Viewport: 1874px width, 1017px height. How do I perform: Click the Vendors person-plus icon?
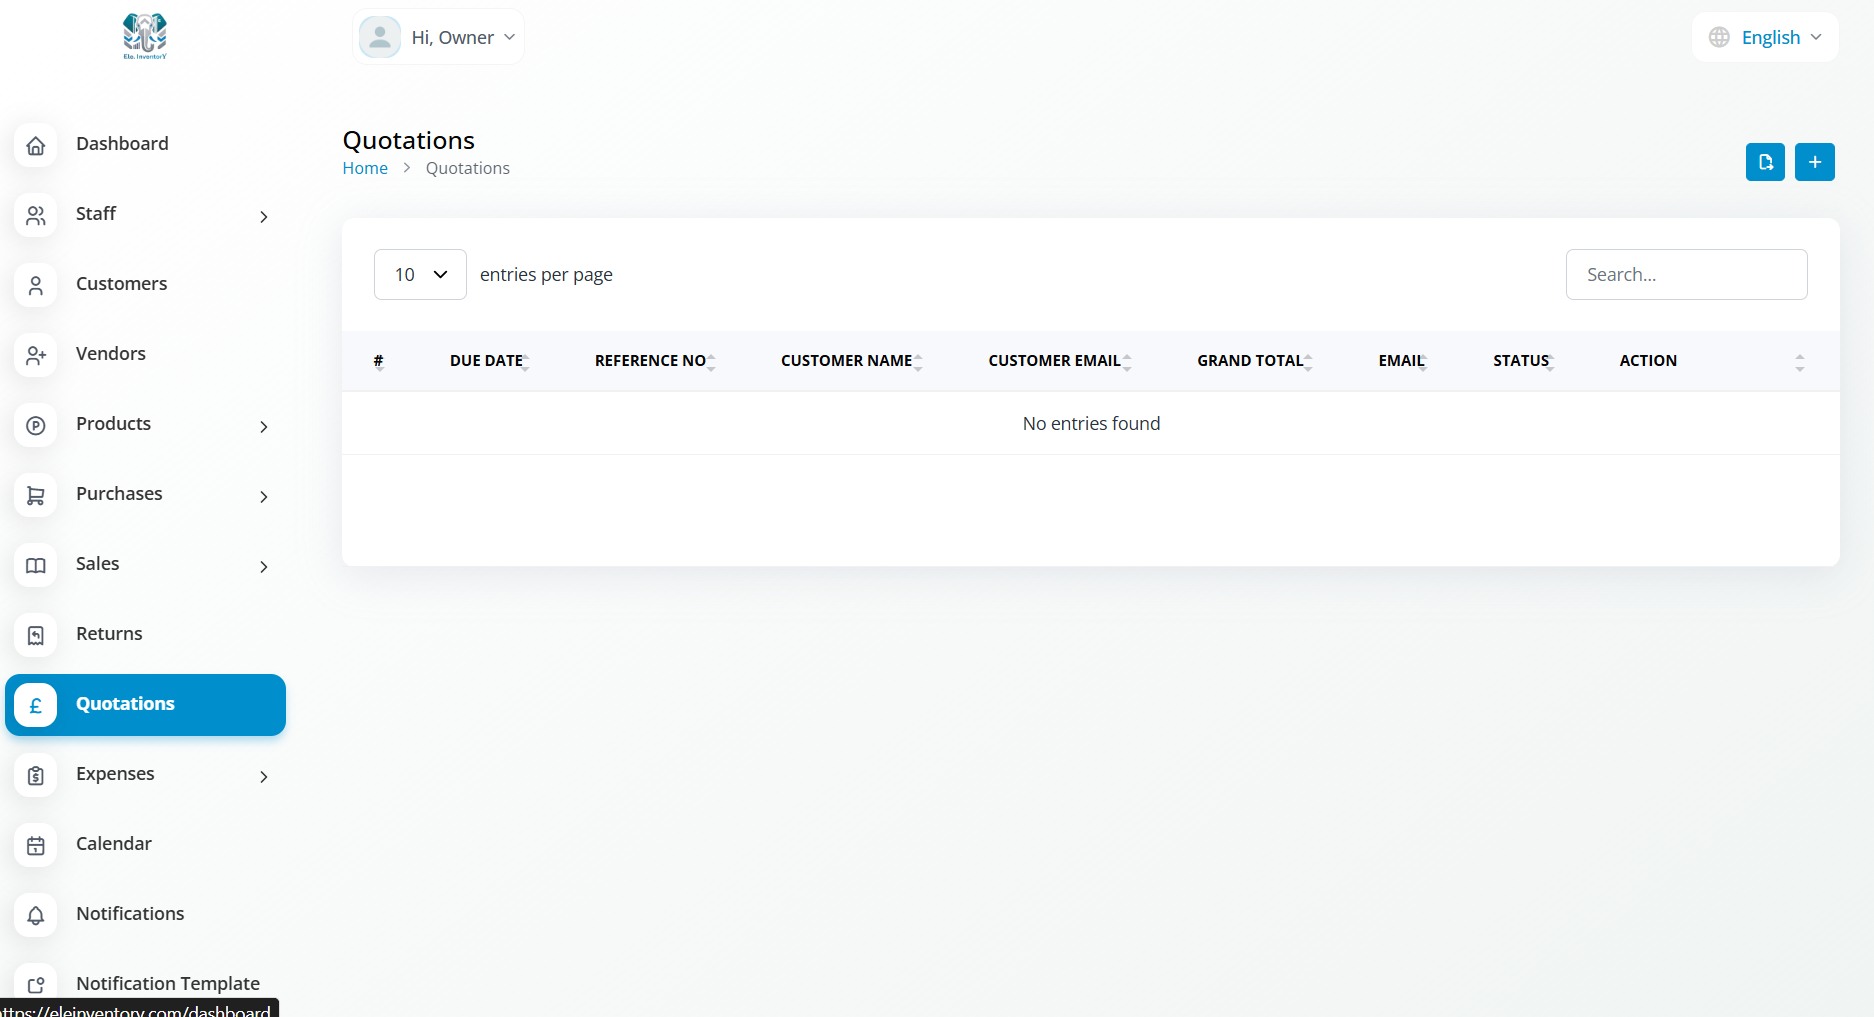click(36, 355)
